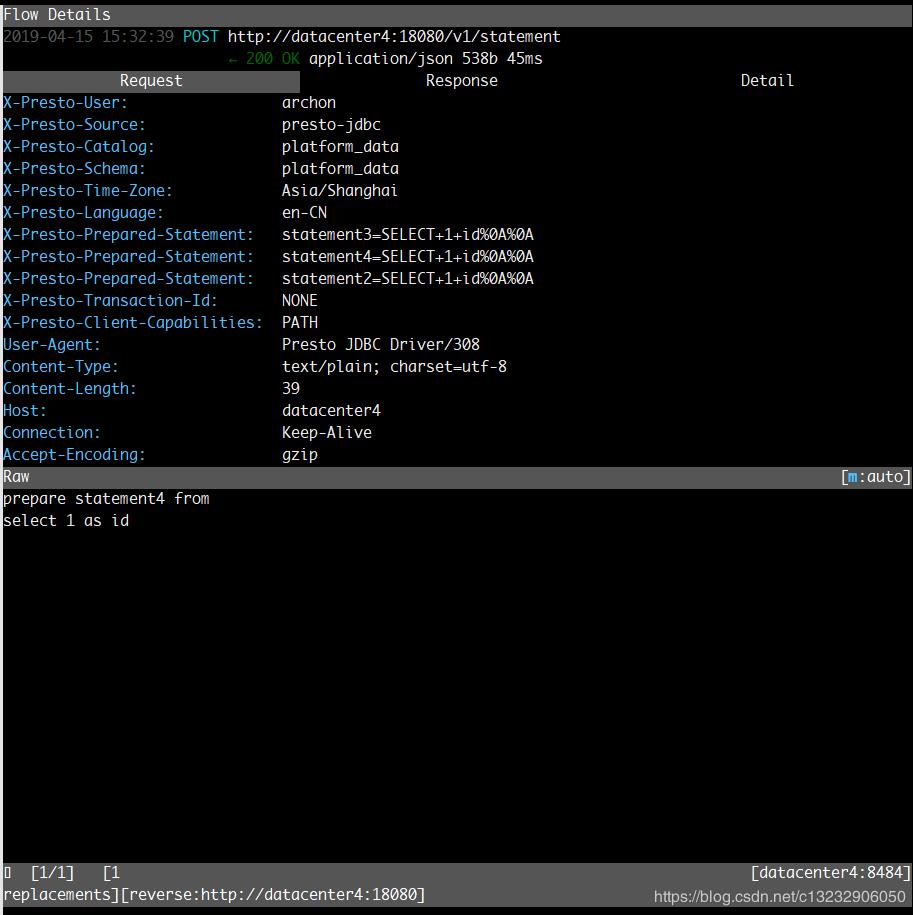913x915 pixels.
Task: Select the User-Agent header Presto JDBC Driver/308
Action: (x=381, y=344)
